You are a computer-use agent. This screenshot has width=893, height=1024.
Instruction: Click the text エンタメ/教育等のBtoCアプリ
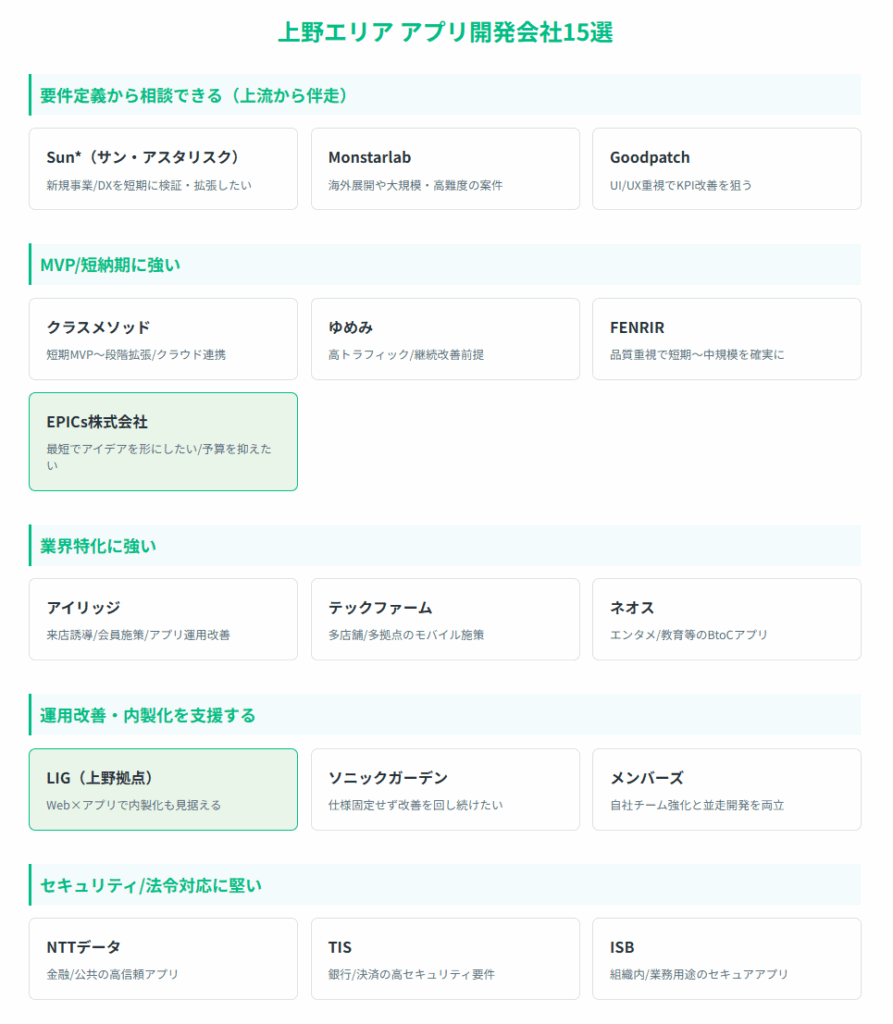689,635
